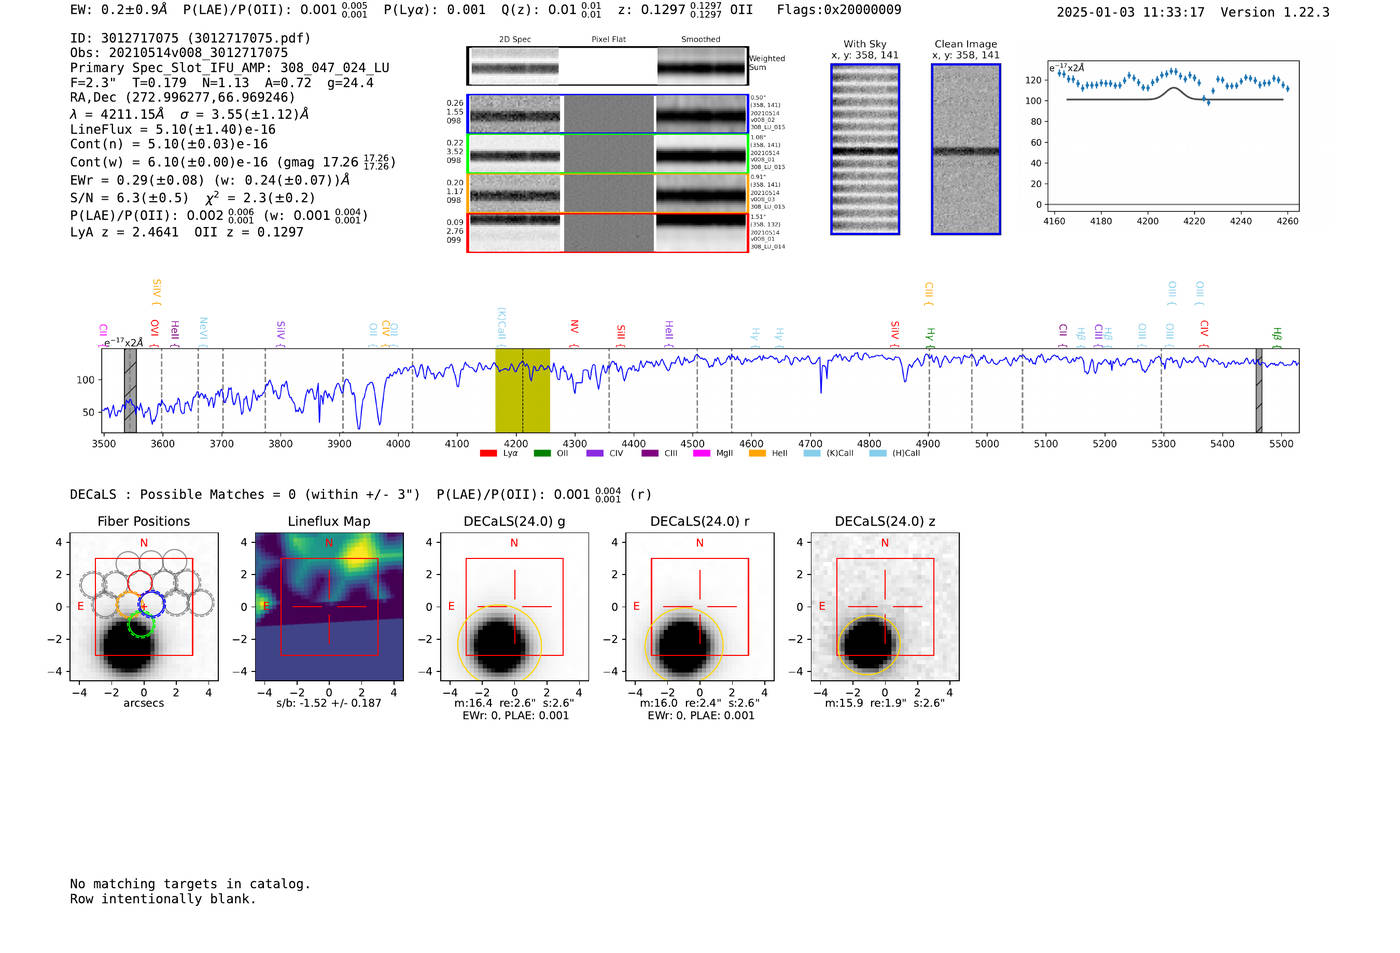Click the Weighted Sum 2D spectrum strip
The width and height of the screenshot is (1400, 953).
click(x=608, y=66)
